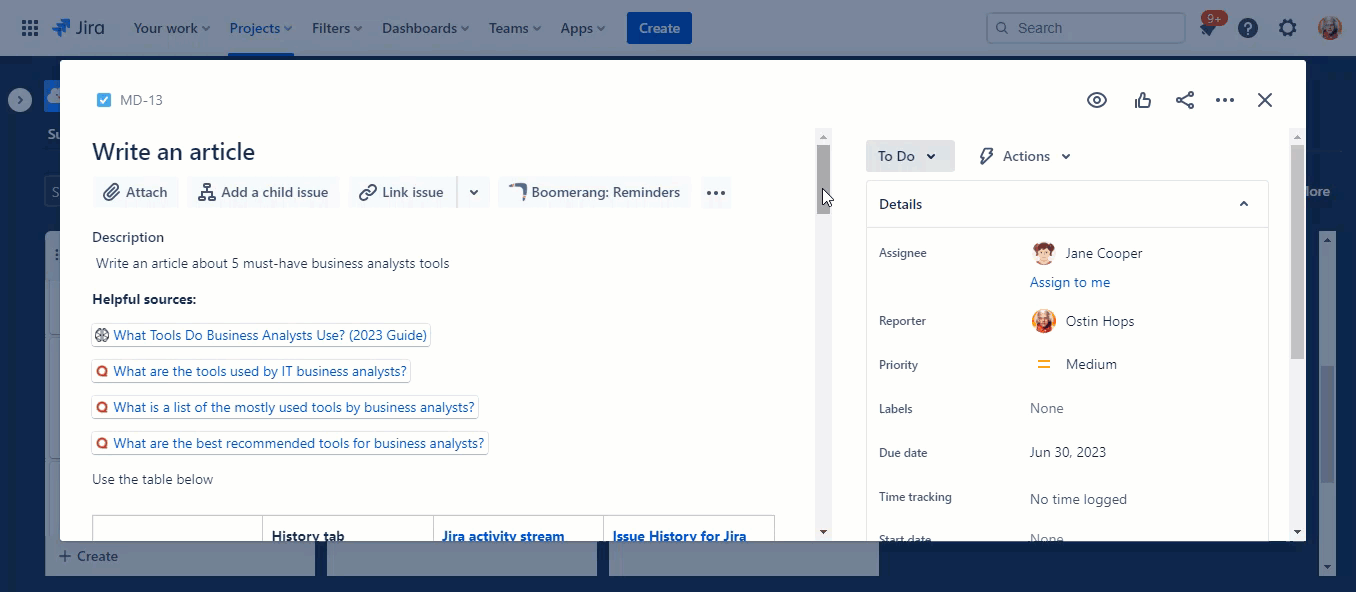This screenshot has width=1356, height=592.
Task: Click description scrollbar down arrow
Action: [824, 532]
